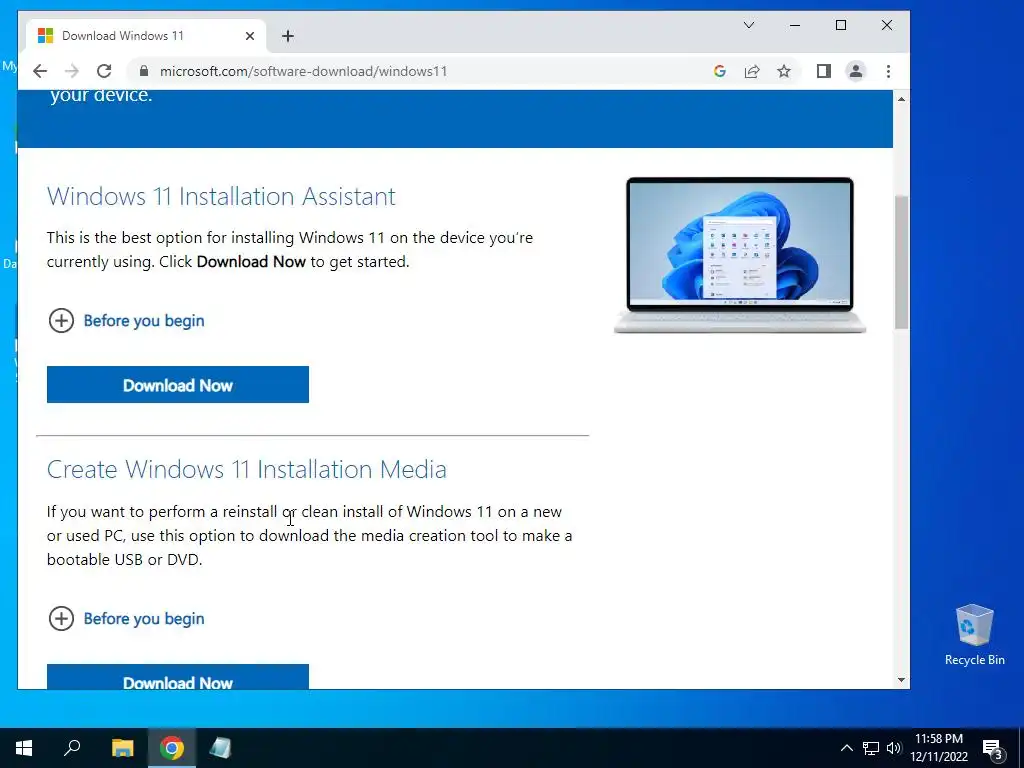
Task: Open Chrome side panel
Action: 824,71
